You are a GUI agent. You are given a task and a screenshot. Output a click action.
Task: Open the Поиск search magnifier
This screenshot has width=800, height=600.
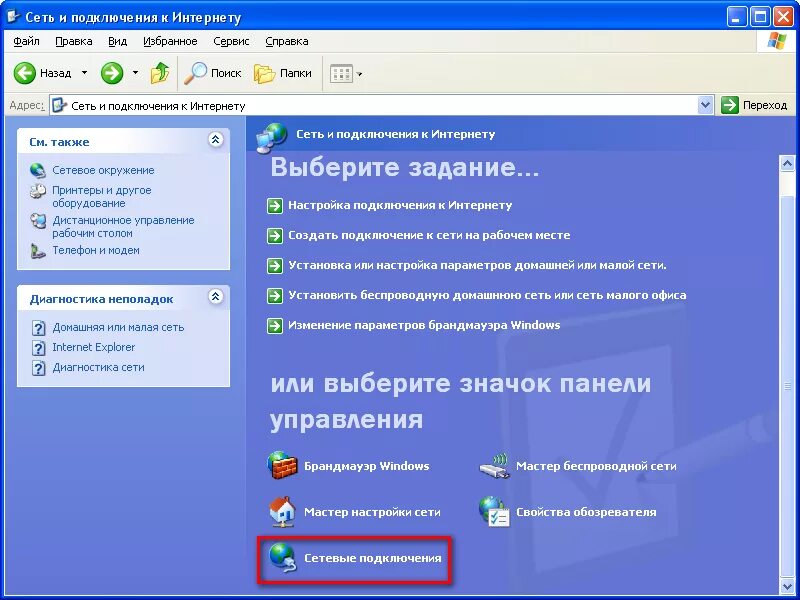[195, 73]
